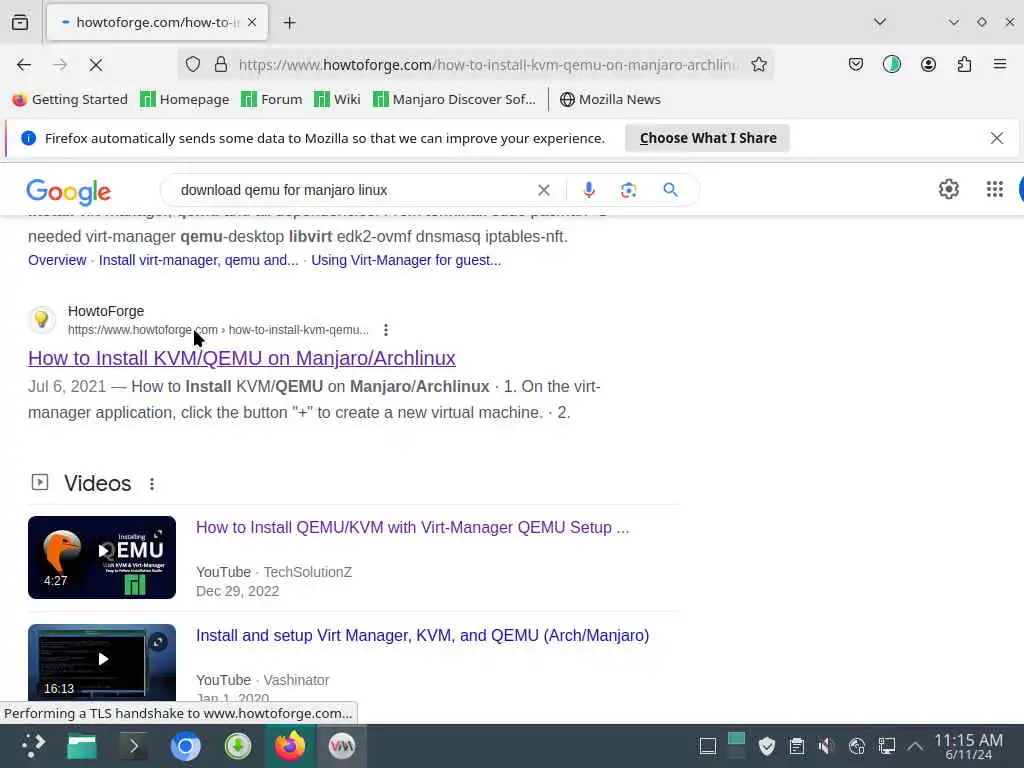Open extensions puzzle icon
Viewport: 1024px width, 768px height.
click(x=964, y=65)
